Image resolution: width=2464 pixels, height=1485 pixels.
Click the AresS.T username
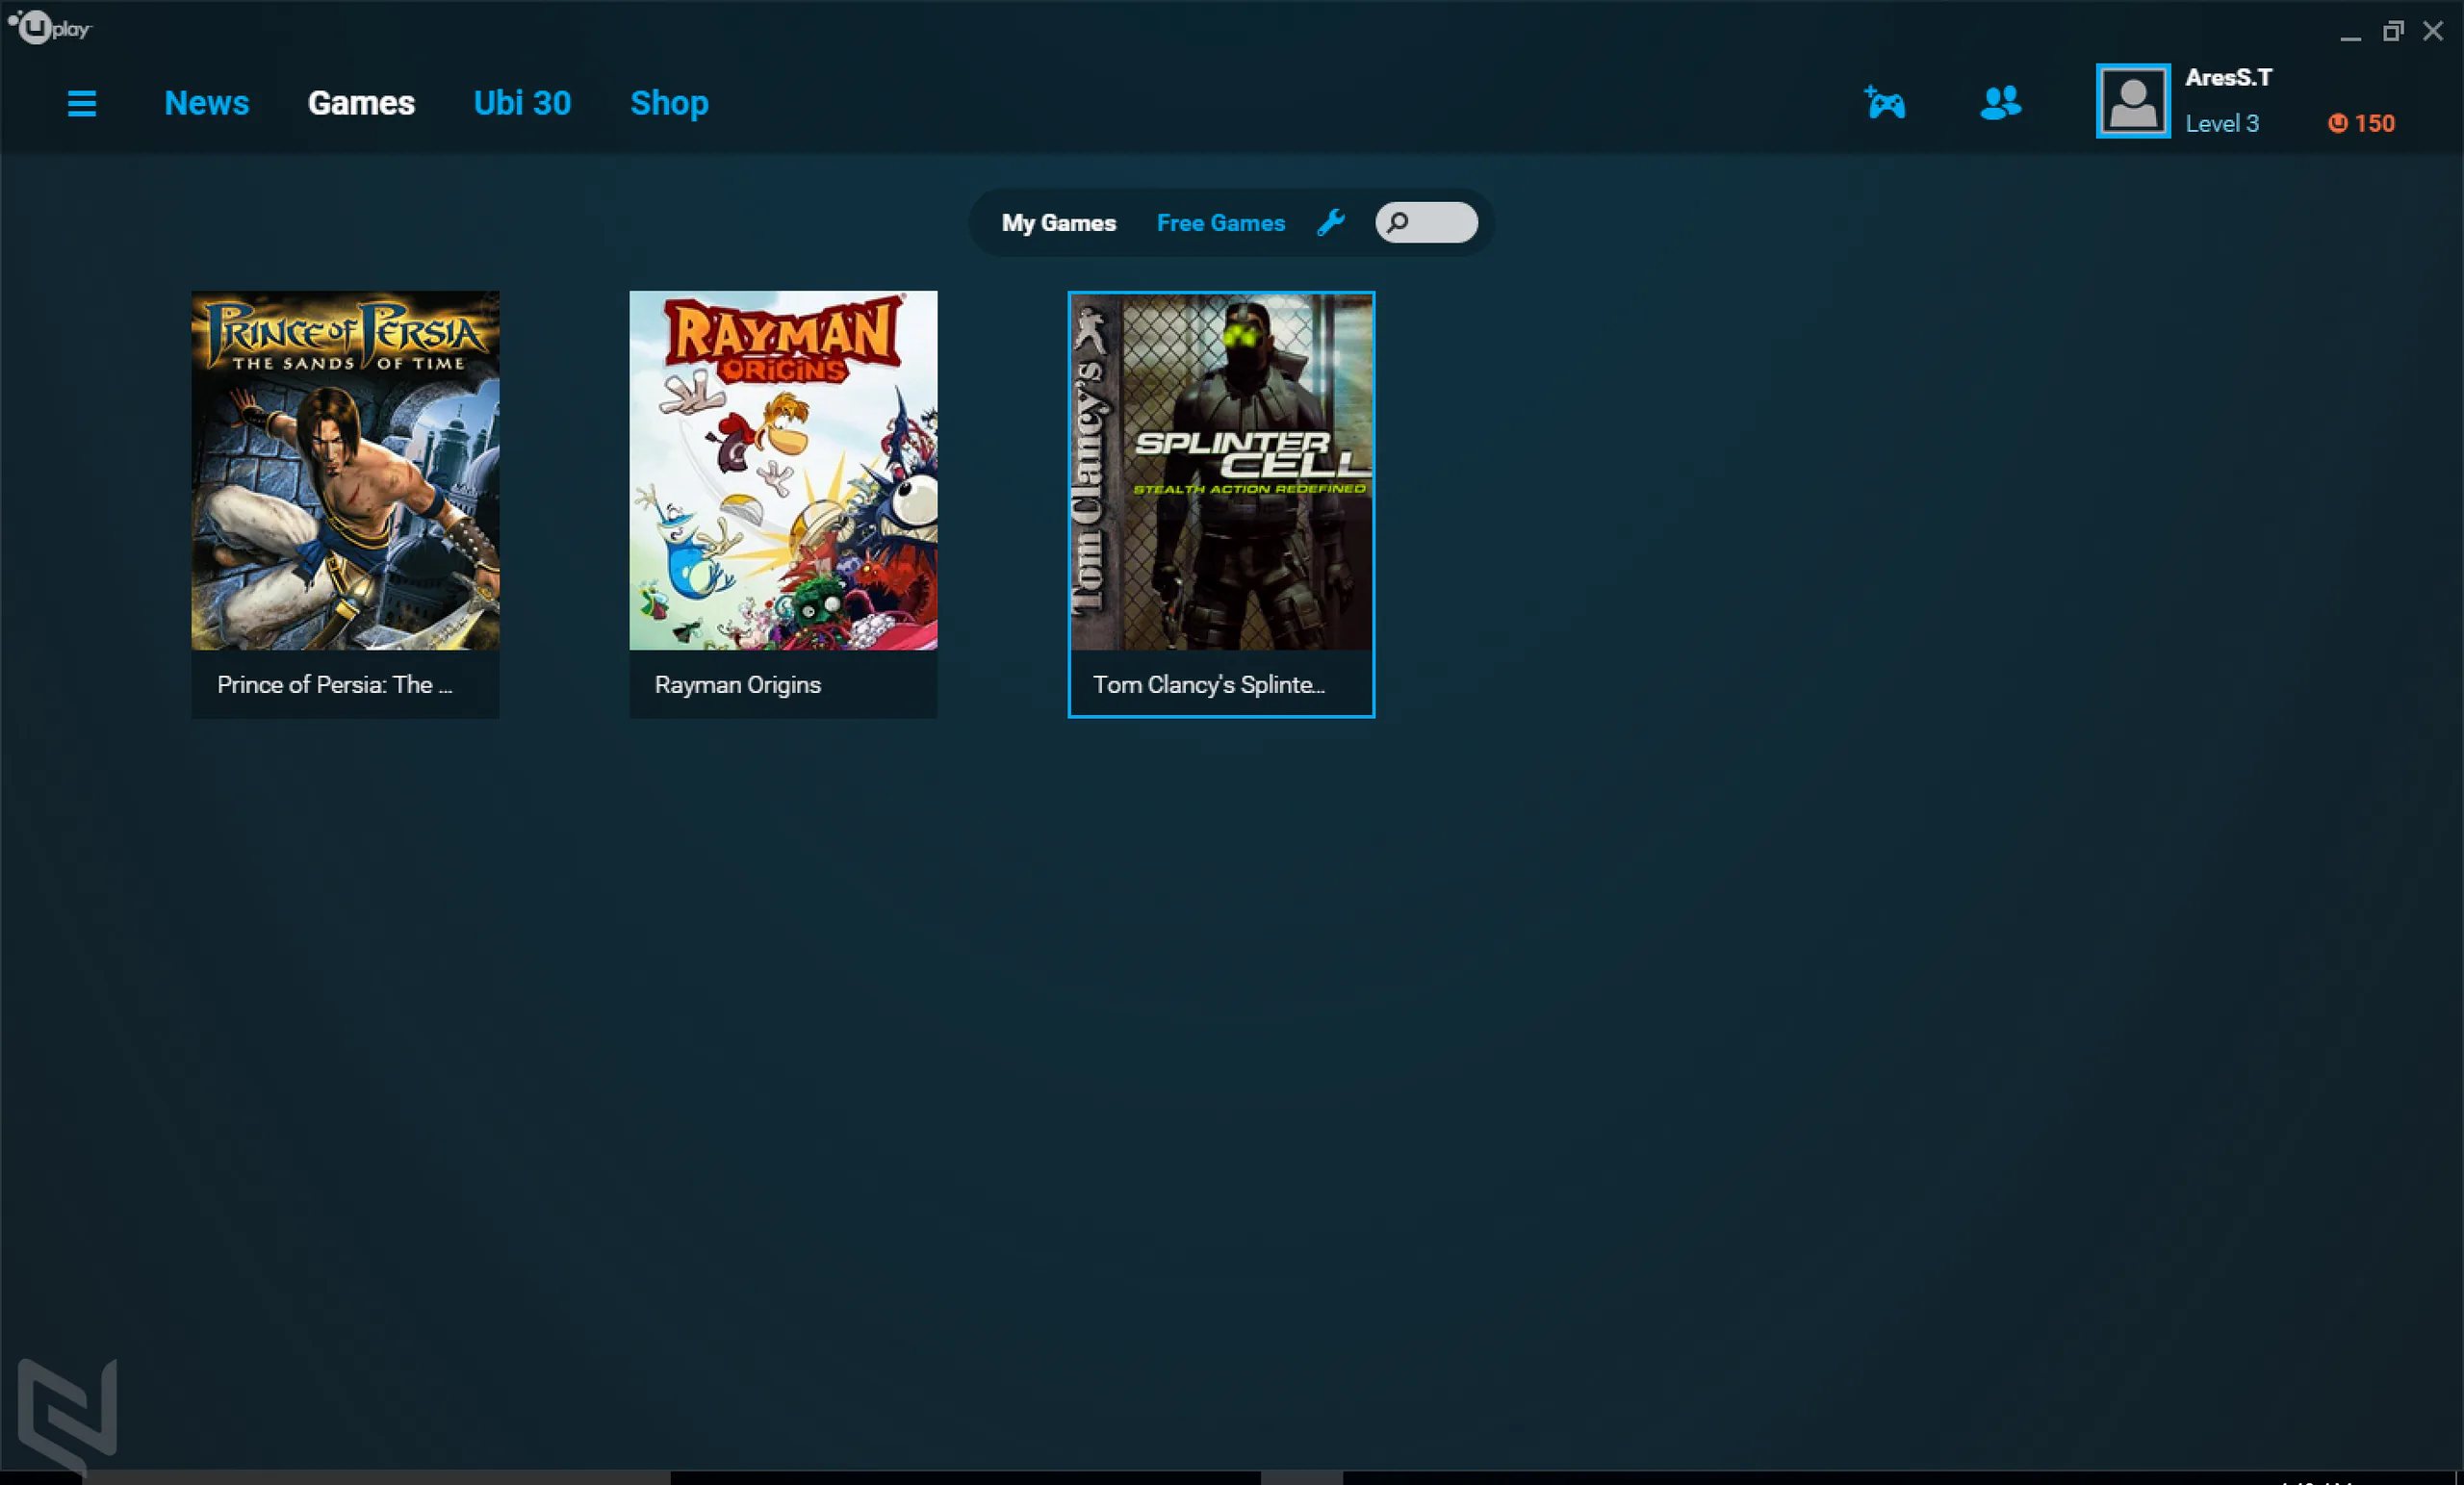click(x=2228, y=77)
